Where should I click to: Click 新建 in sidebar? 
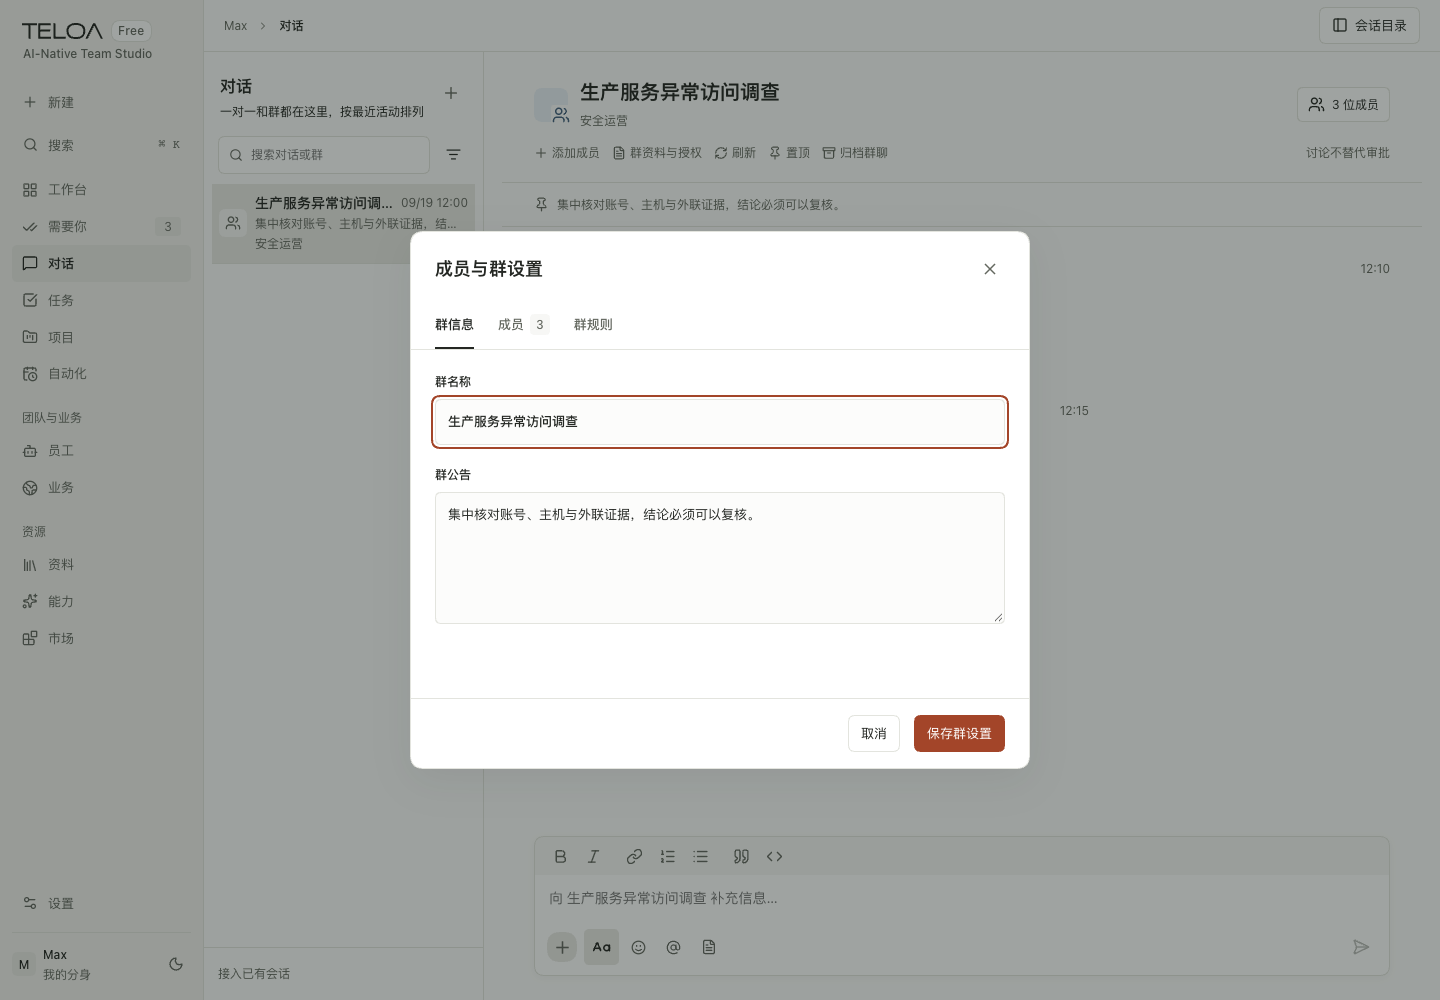pos(101,102)
